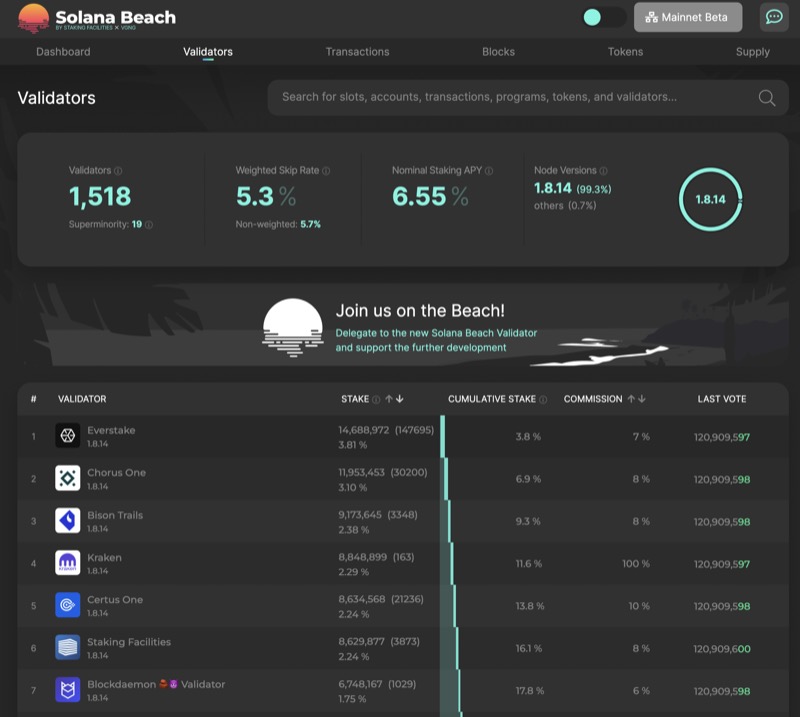Open the Kraken validator page
Image resolution: width=800 pixels, height=717 pixels.
pyautogui.click(x=105, y=557)
